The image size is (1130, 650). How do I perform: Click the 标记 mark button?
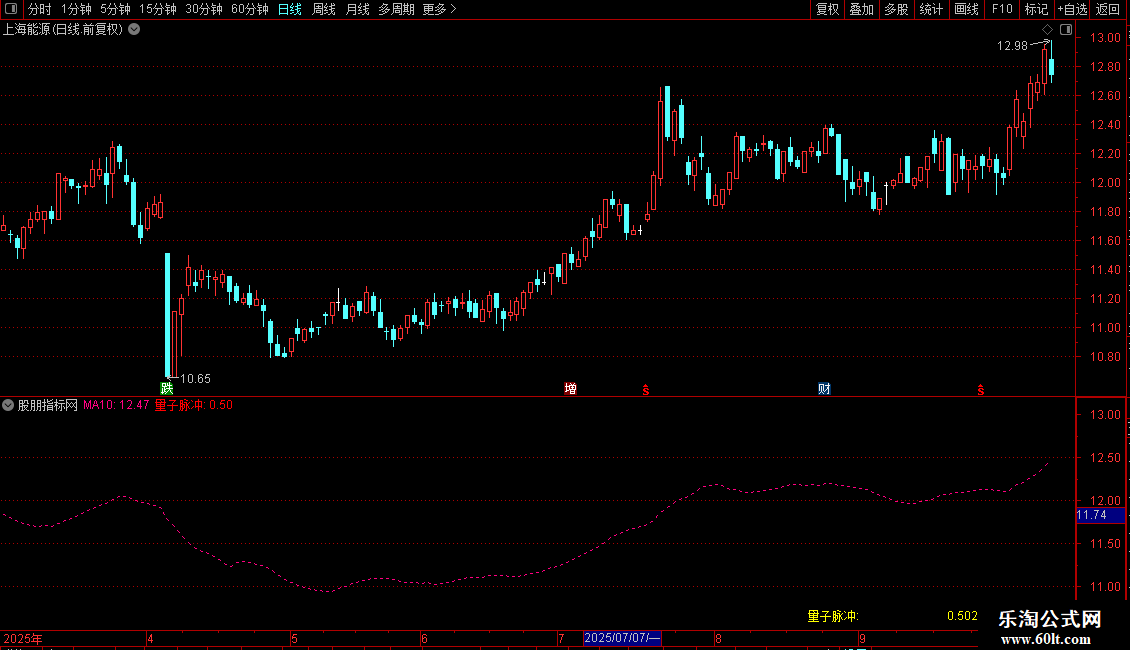[x=1036, y=9]
